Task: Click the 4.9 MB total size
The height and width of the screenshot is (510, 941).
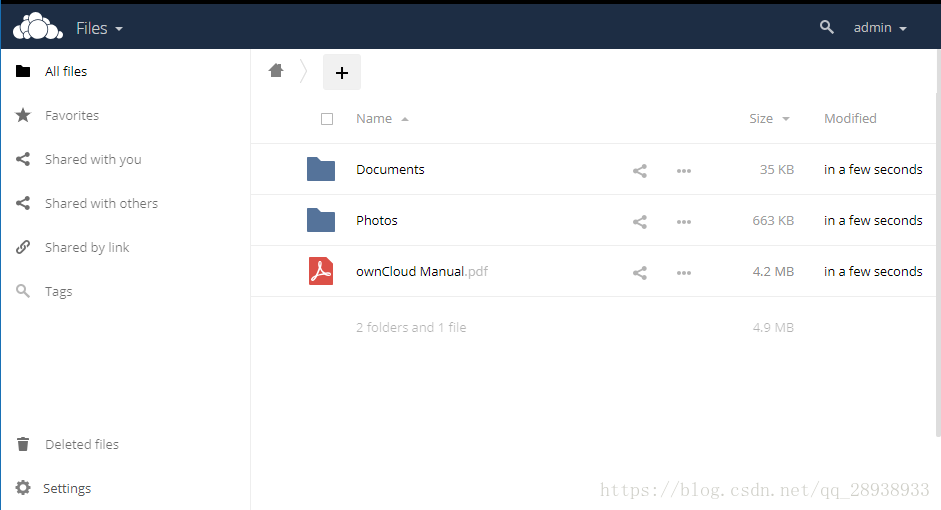Action: pyautogui.click(x=773, y=328)
